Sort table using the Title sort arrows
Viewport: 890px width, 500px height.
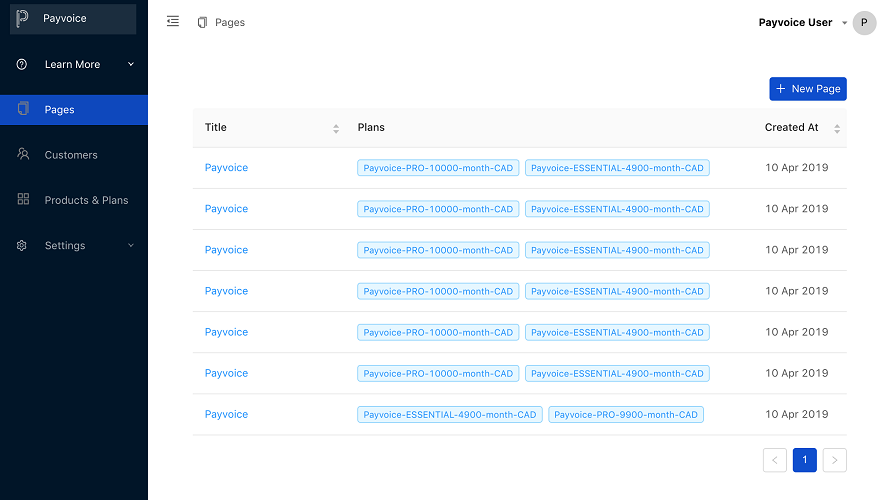coord(336,129)
